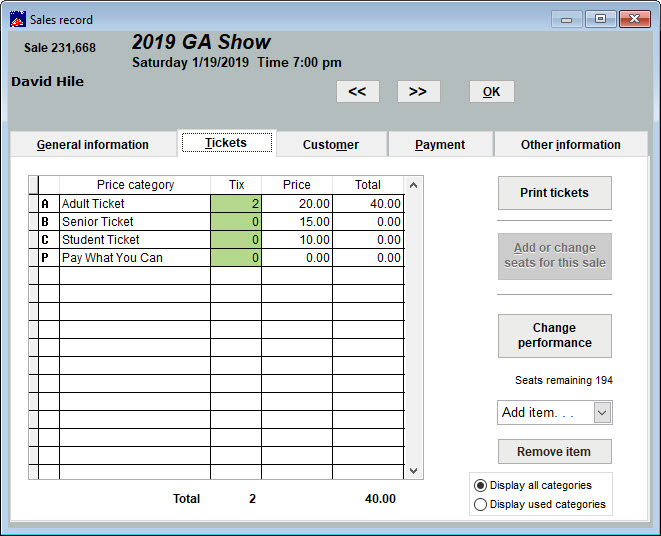Select the Student Ticket category name
Image resolution: width=661 pixels, height=536 pixels.
click(x=135, y=240)
